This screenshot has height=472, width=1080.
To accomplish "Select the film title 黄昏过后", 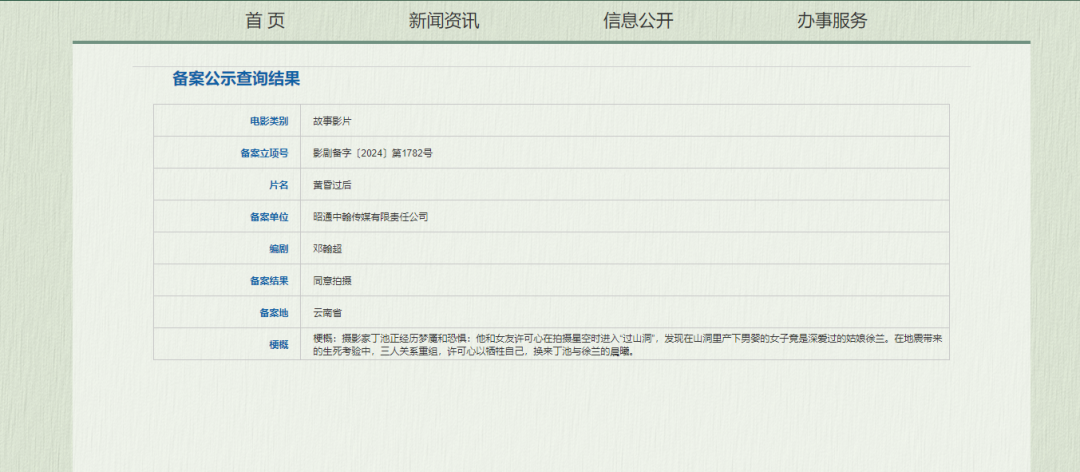I will (333, 185).
